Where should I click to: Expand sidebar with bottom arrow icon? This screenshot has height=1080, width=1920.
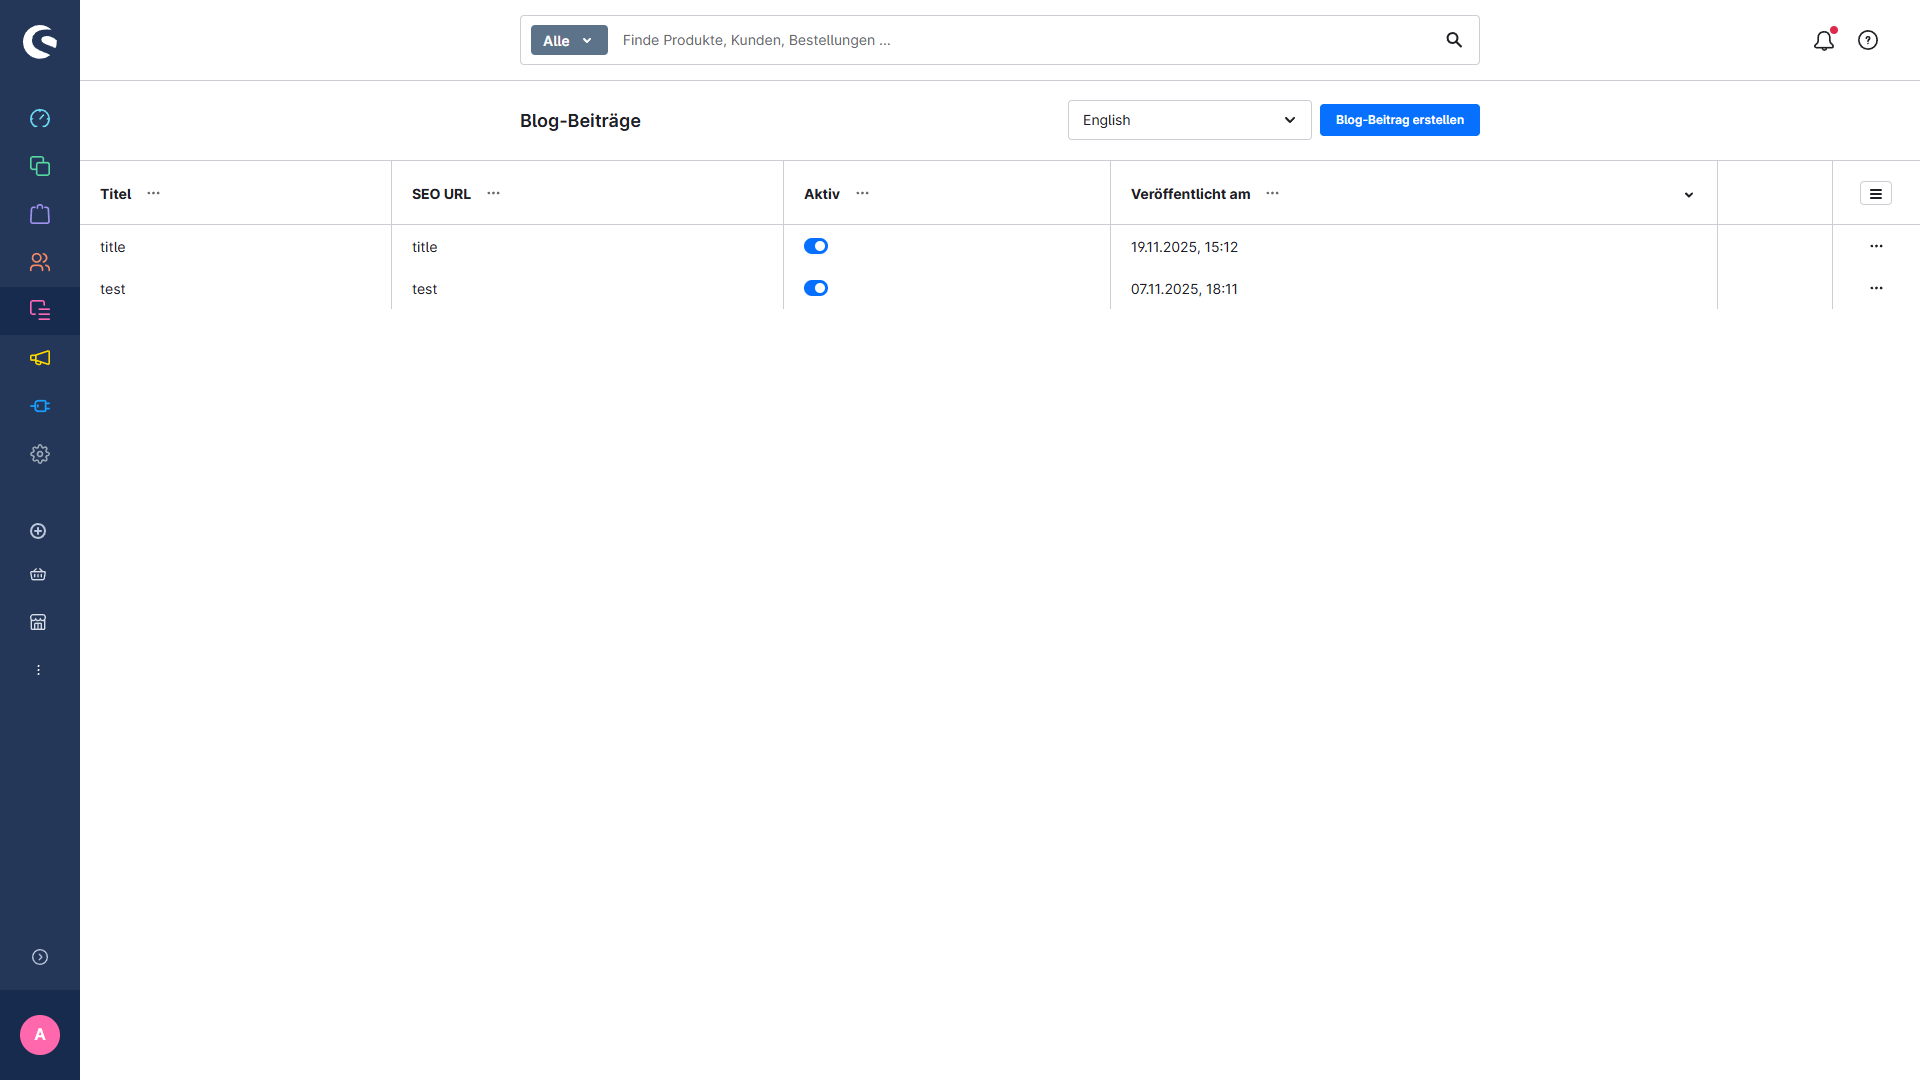click(40, 957)
